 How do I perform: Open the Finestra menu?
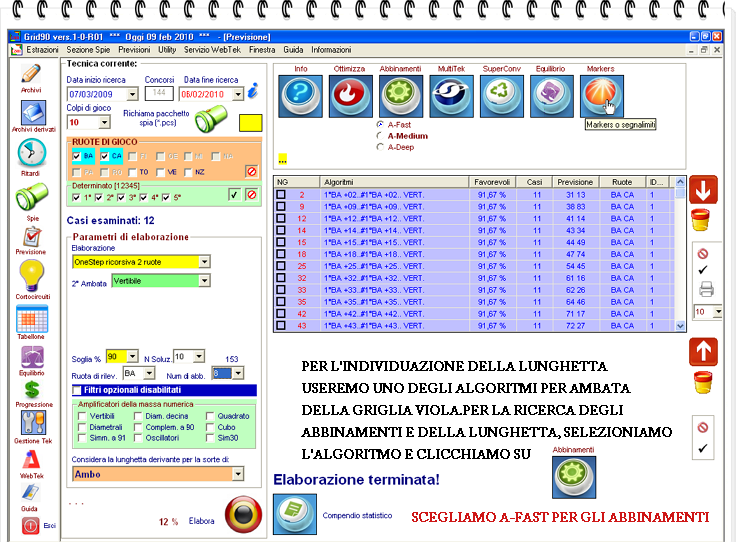coord(262,50)
